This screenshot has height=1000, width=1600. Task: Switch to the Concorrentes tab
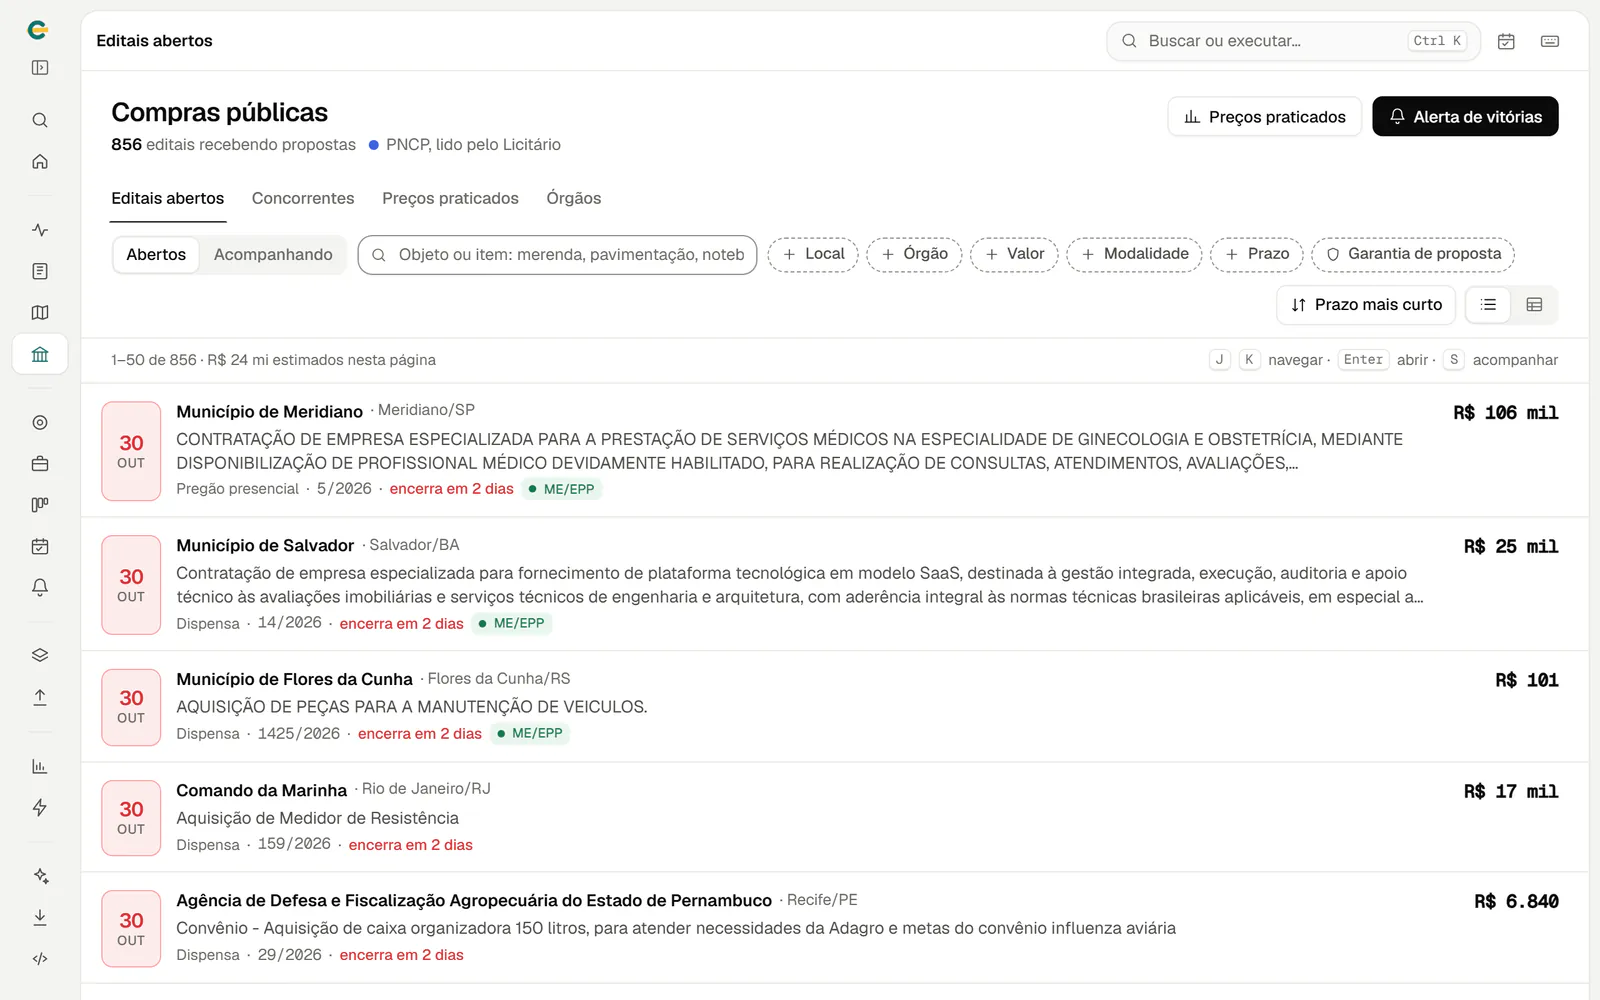303,198
